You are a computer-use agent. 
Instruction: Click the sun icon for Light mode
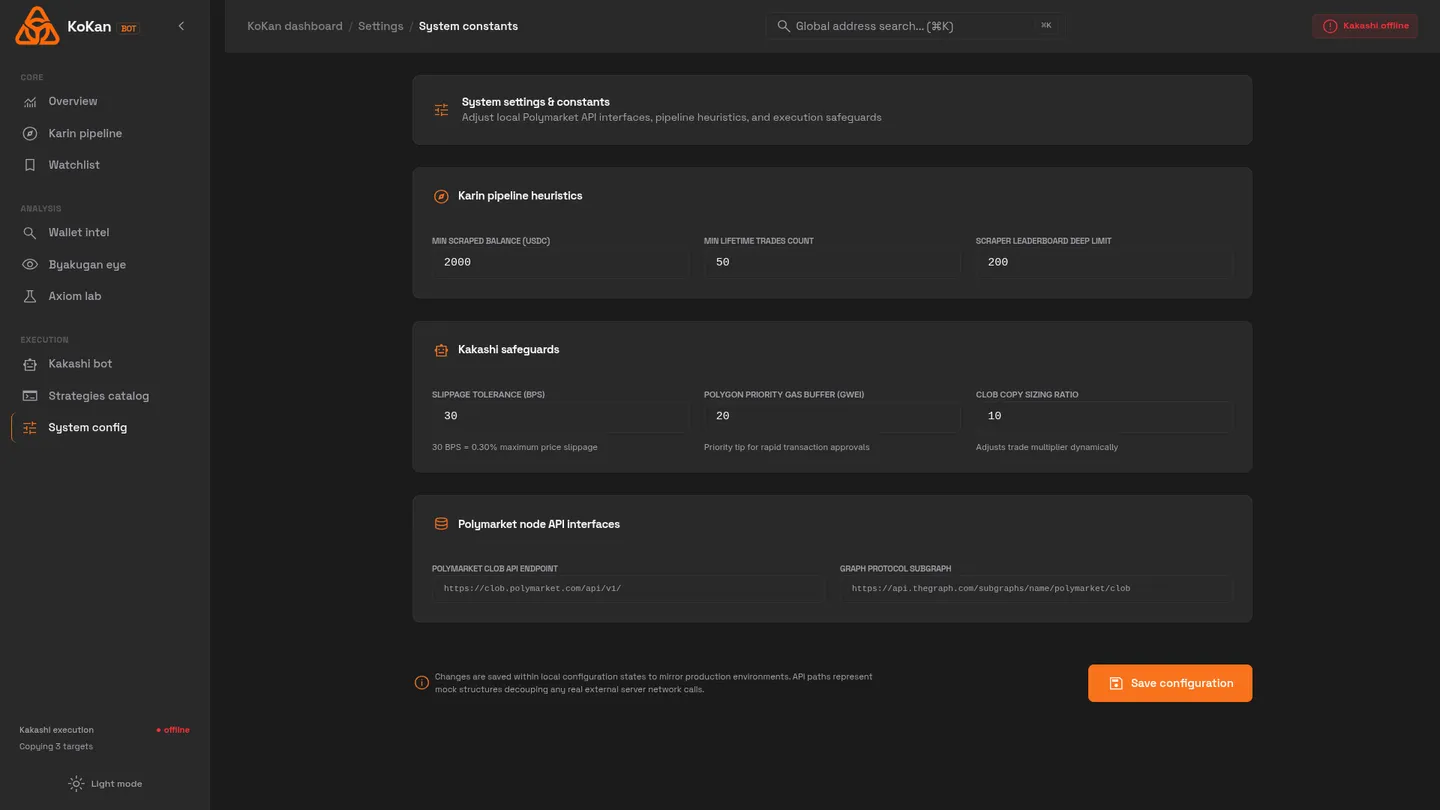tap(76, 784)
